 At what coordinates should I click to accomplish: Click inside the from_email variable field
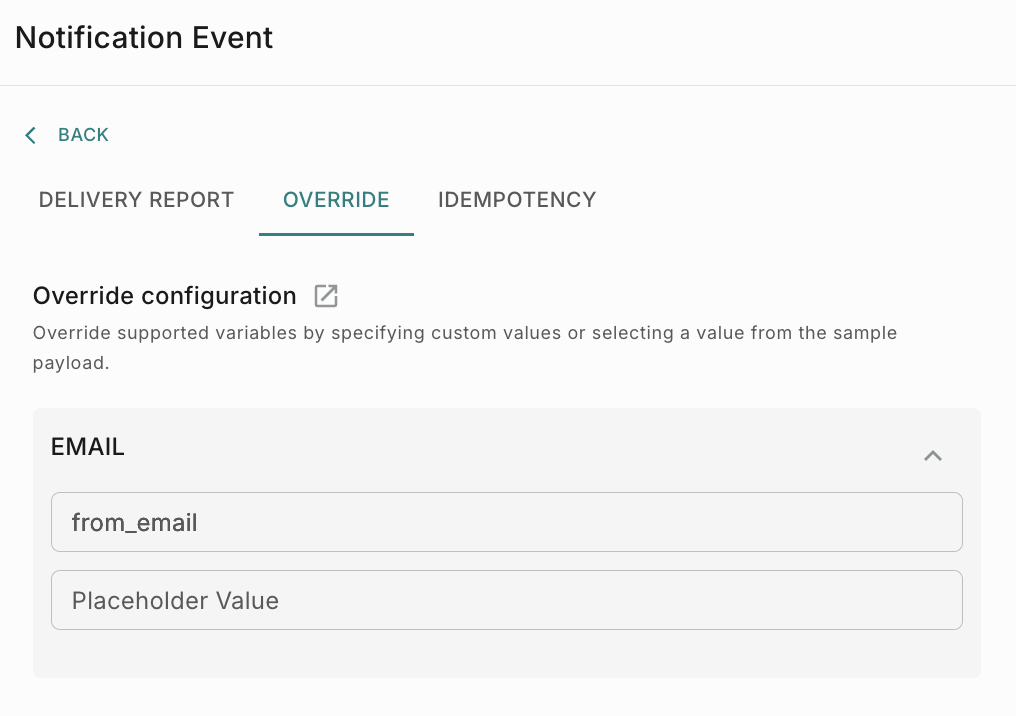click(x=507, y=522)
